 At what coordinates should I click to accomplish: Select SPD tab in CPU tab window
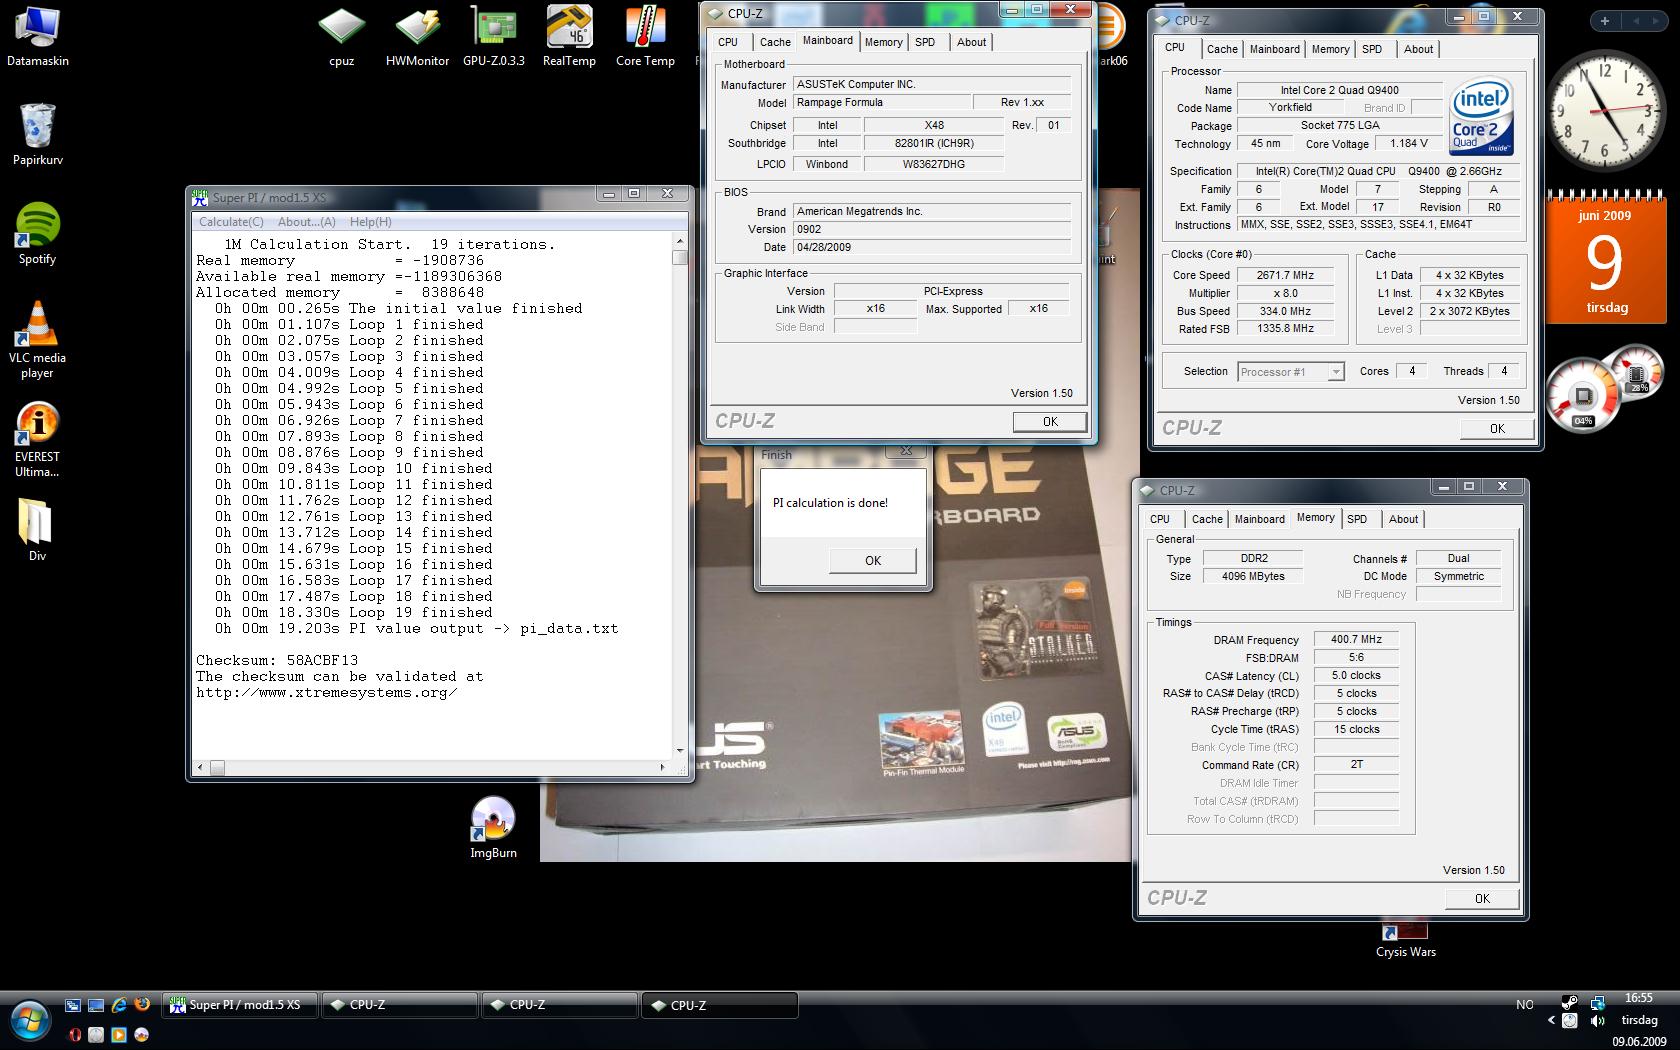point(1372,49)
